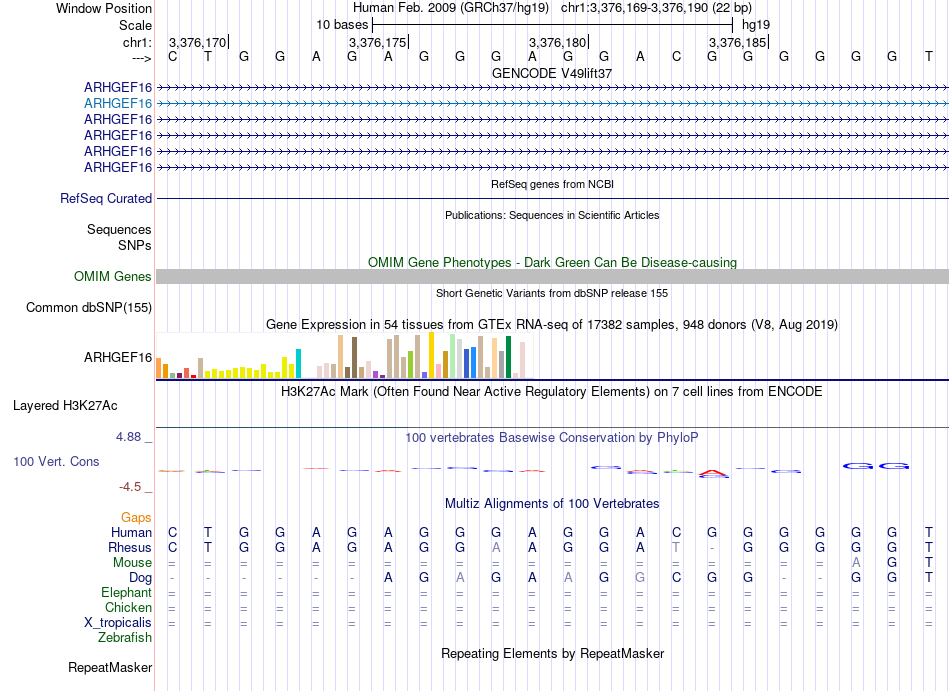Click the 100 Vert. Cons label
This screenshot has width=950, height=691.
pyautogui.click(x=56, y=461)
